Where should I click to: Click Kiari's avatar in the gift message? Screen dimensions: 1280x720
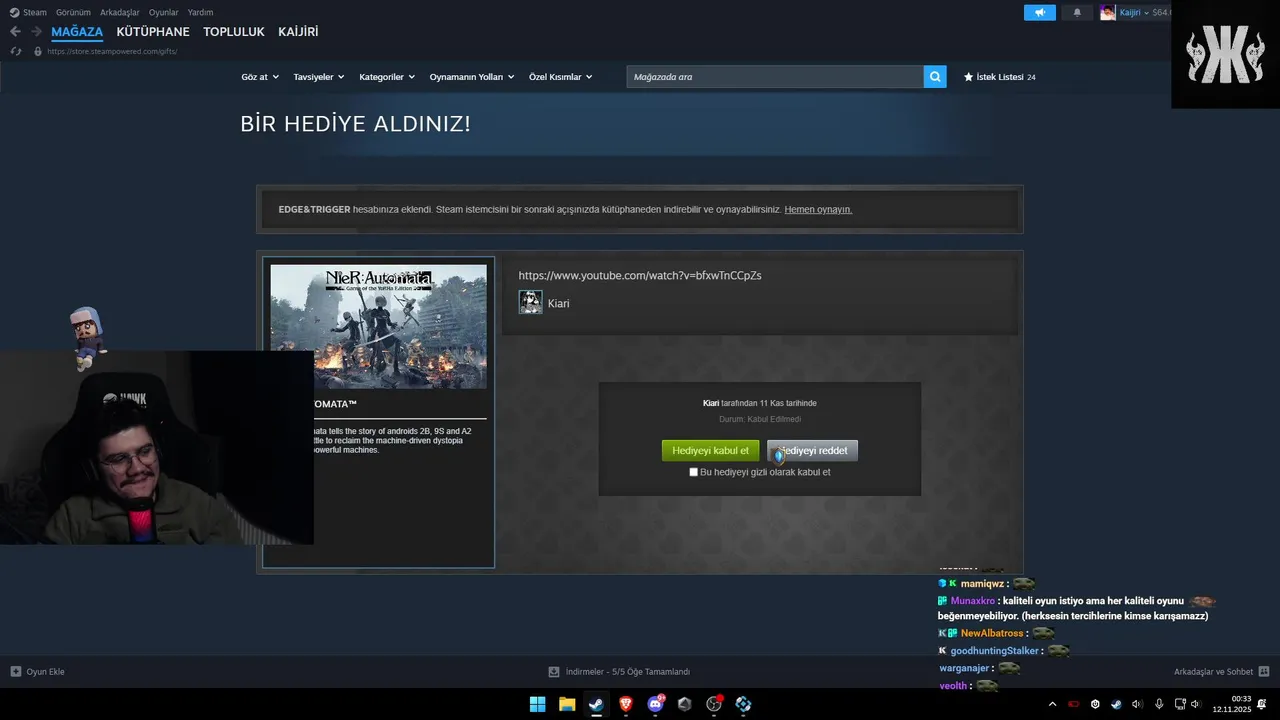(530, 302)
